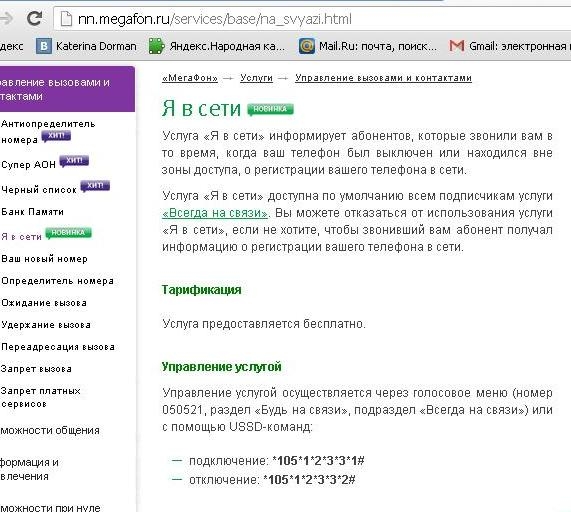Open Супер АОН in the sidebar
The image size is (571, 512).
(x=28, y=165)
